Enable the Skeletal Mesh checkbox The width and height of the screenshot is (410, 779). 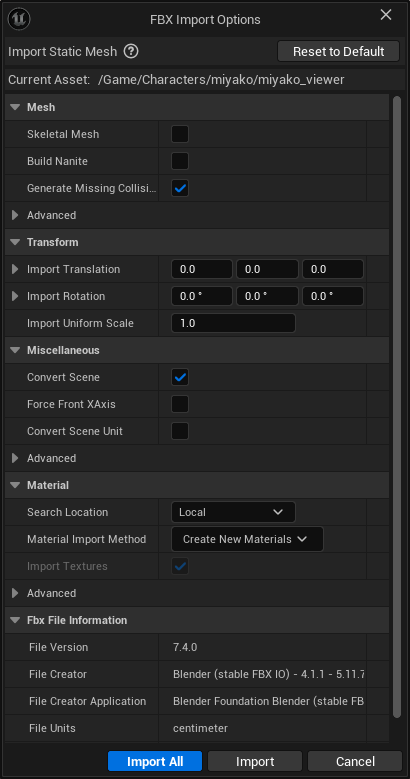[180, 134]
